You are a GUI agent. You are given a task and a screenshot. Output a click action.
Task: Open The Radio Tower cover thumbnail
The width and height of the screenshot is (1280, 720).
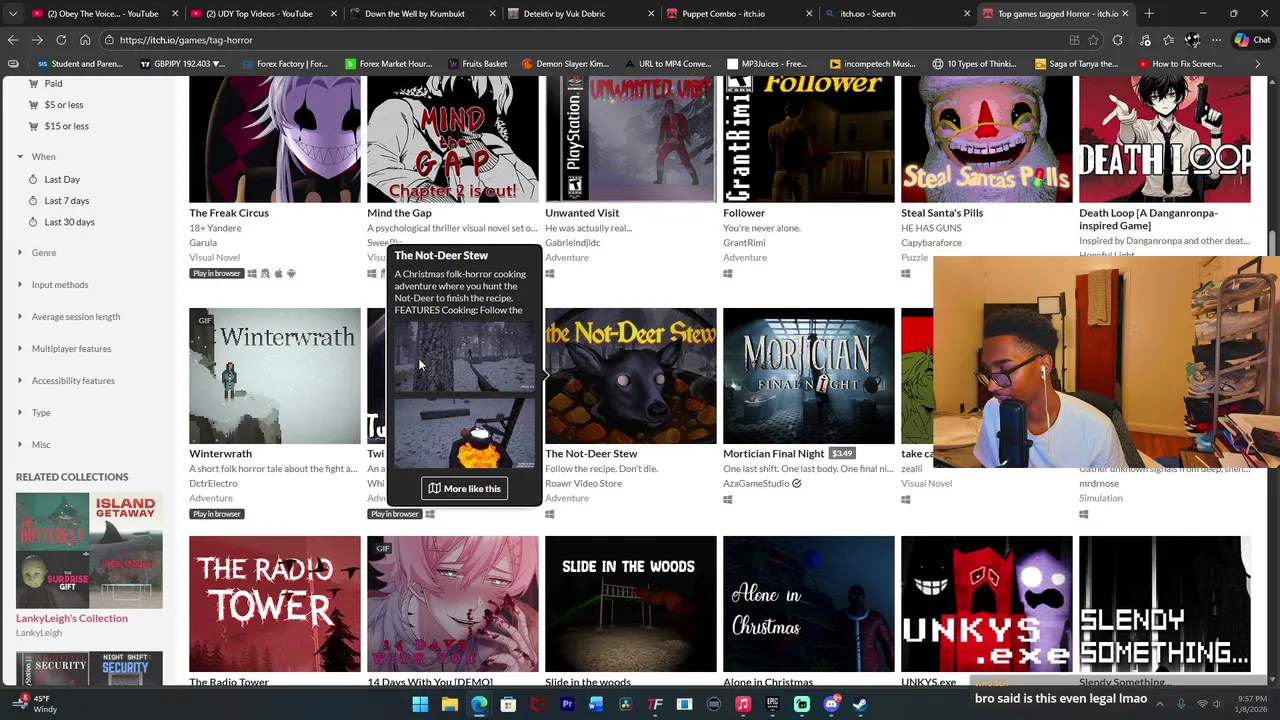pyautogui.click(x=275, y=604)
